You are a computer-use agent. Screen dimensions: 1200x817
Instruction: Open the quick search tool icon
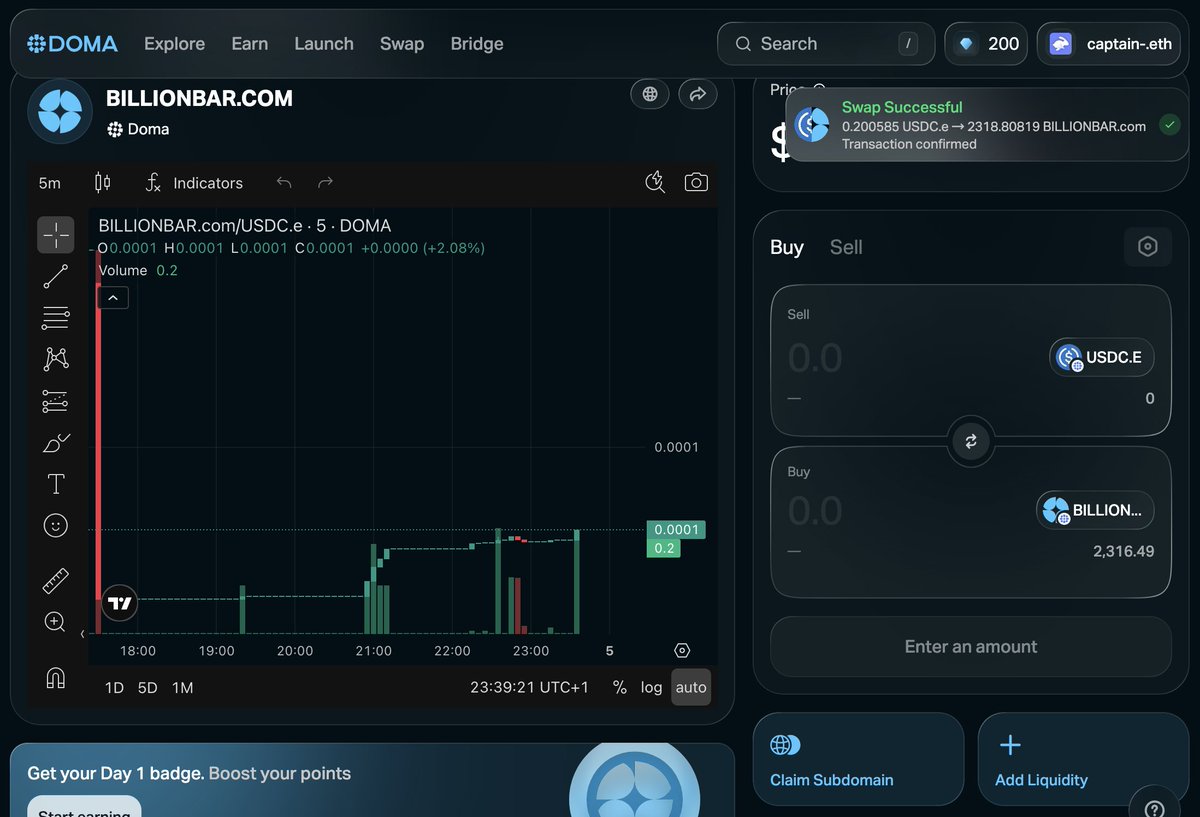tap(655, 182)
